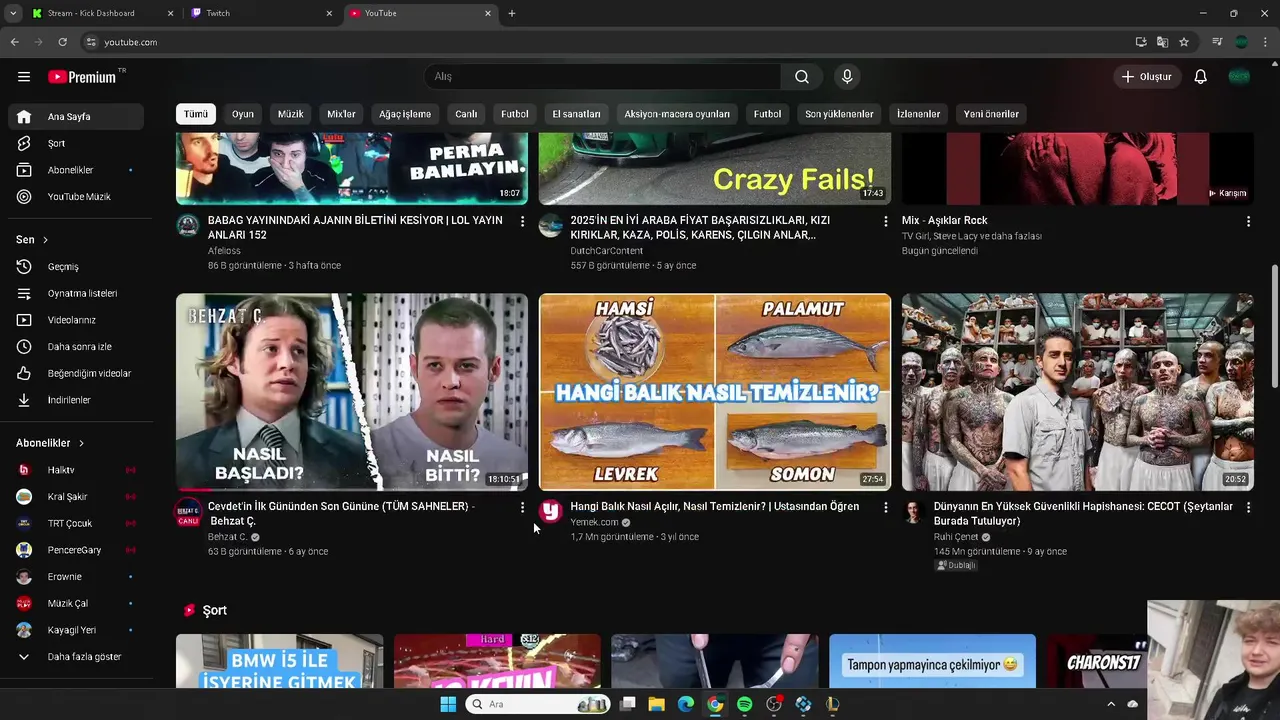Viewport: 1280px width, 720px height.
Task: Expand Daha fazla göster
Action: (x=76, y=657)
